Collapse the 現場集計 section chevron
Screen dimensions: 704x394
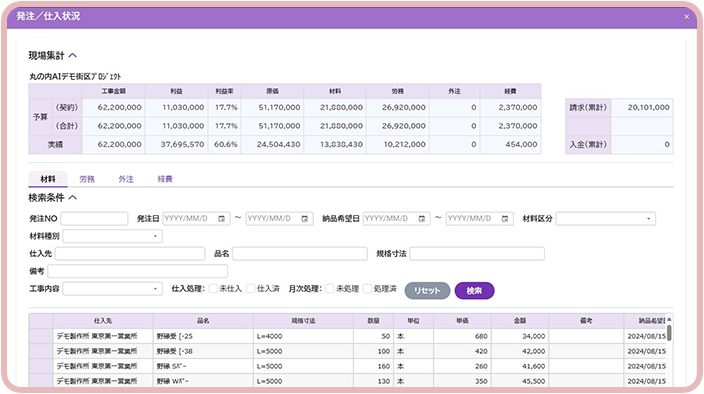click(73, 56)
